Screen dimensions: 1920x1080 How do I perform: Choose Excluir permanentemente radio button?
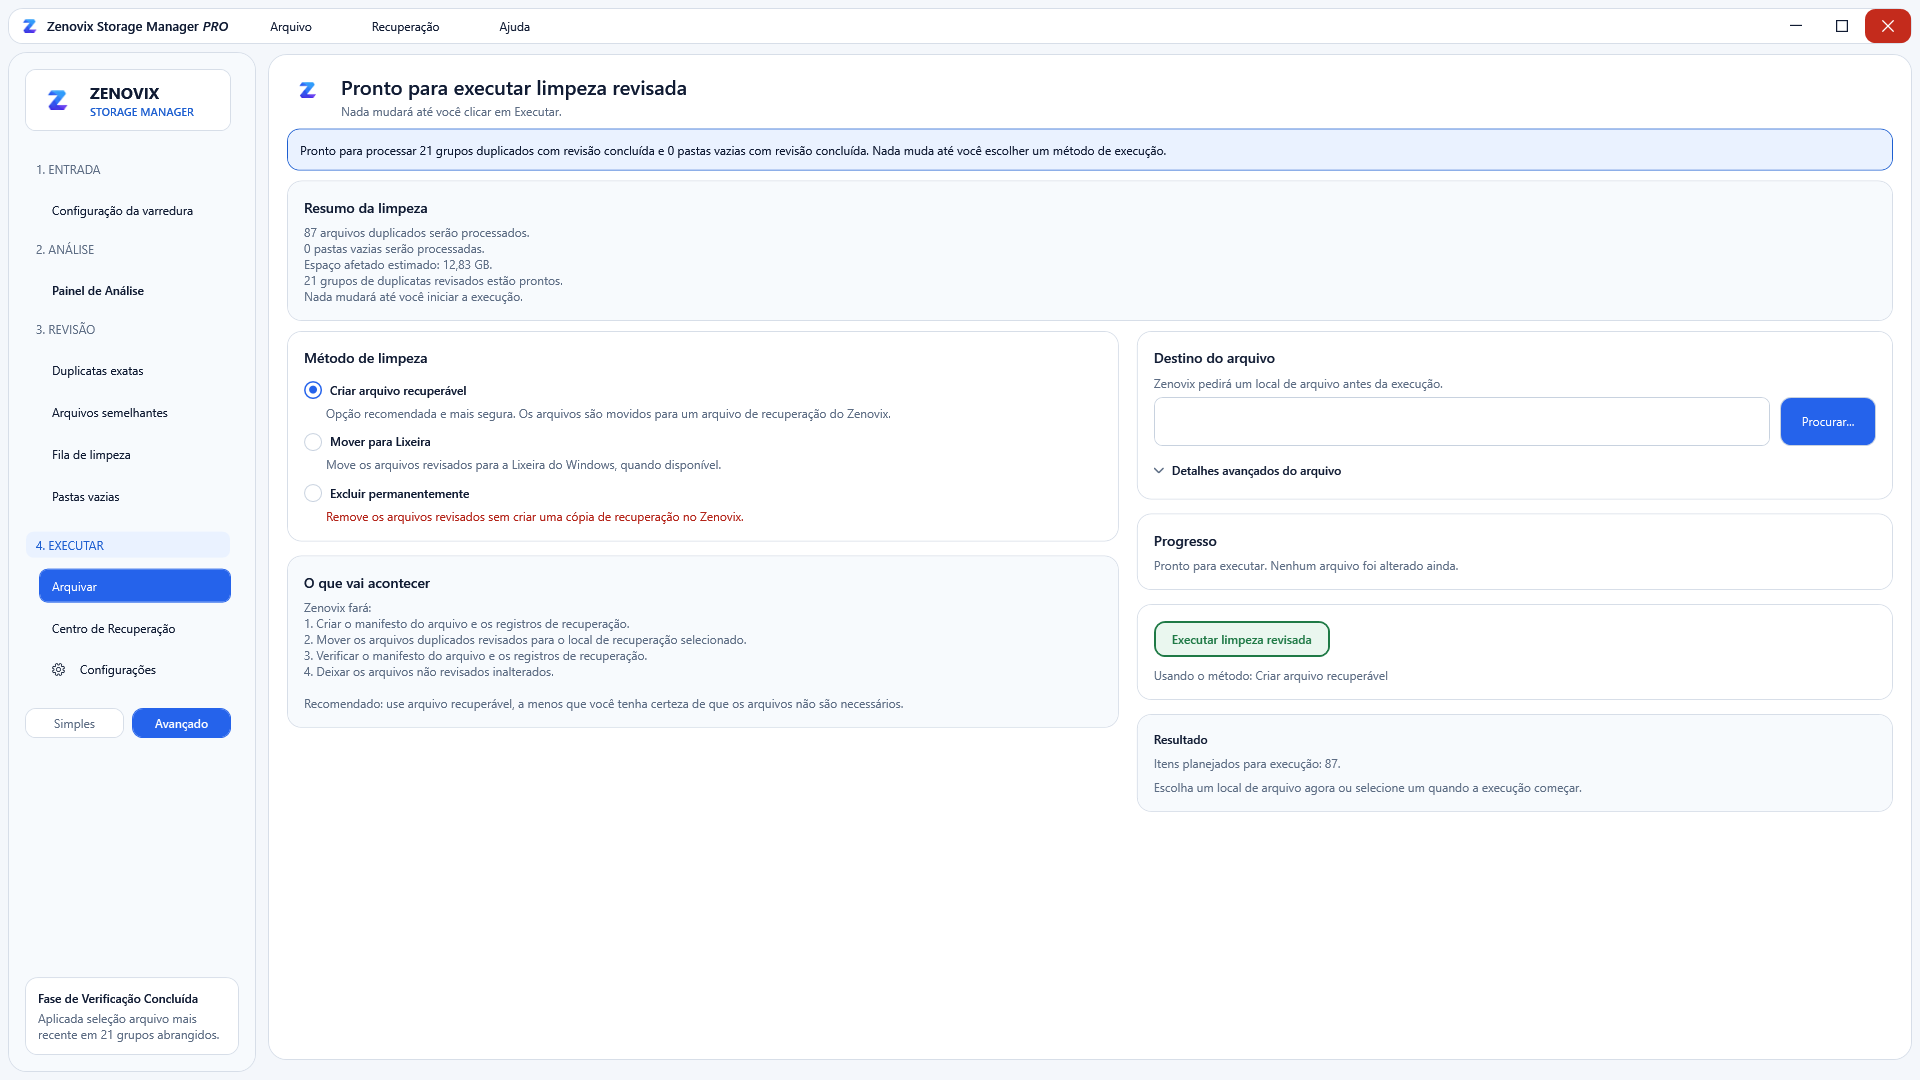(x=313, y=494)
